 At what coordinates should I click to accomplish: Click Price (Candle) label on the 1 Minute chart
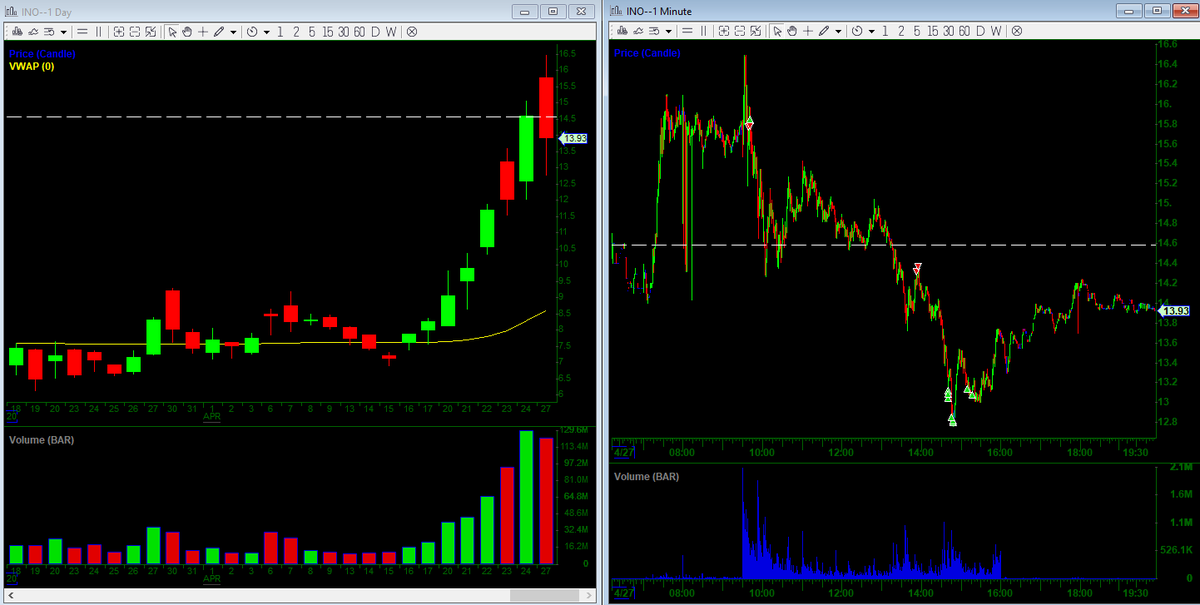coord(647,53)
